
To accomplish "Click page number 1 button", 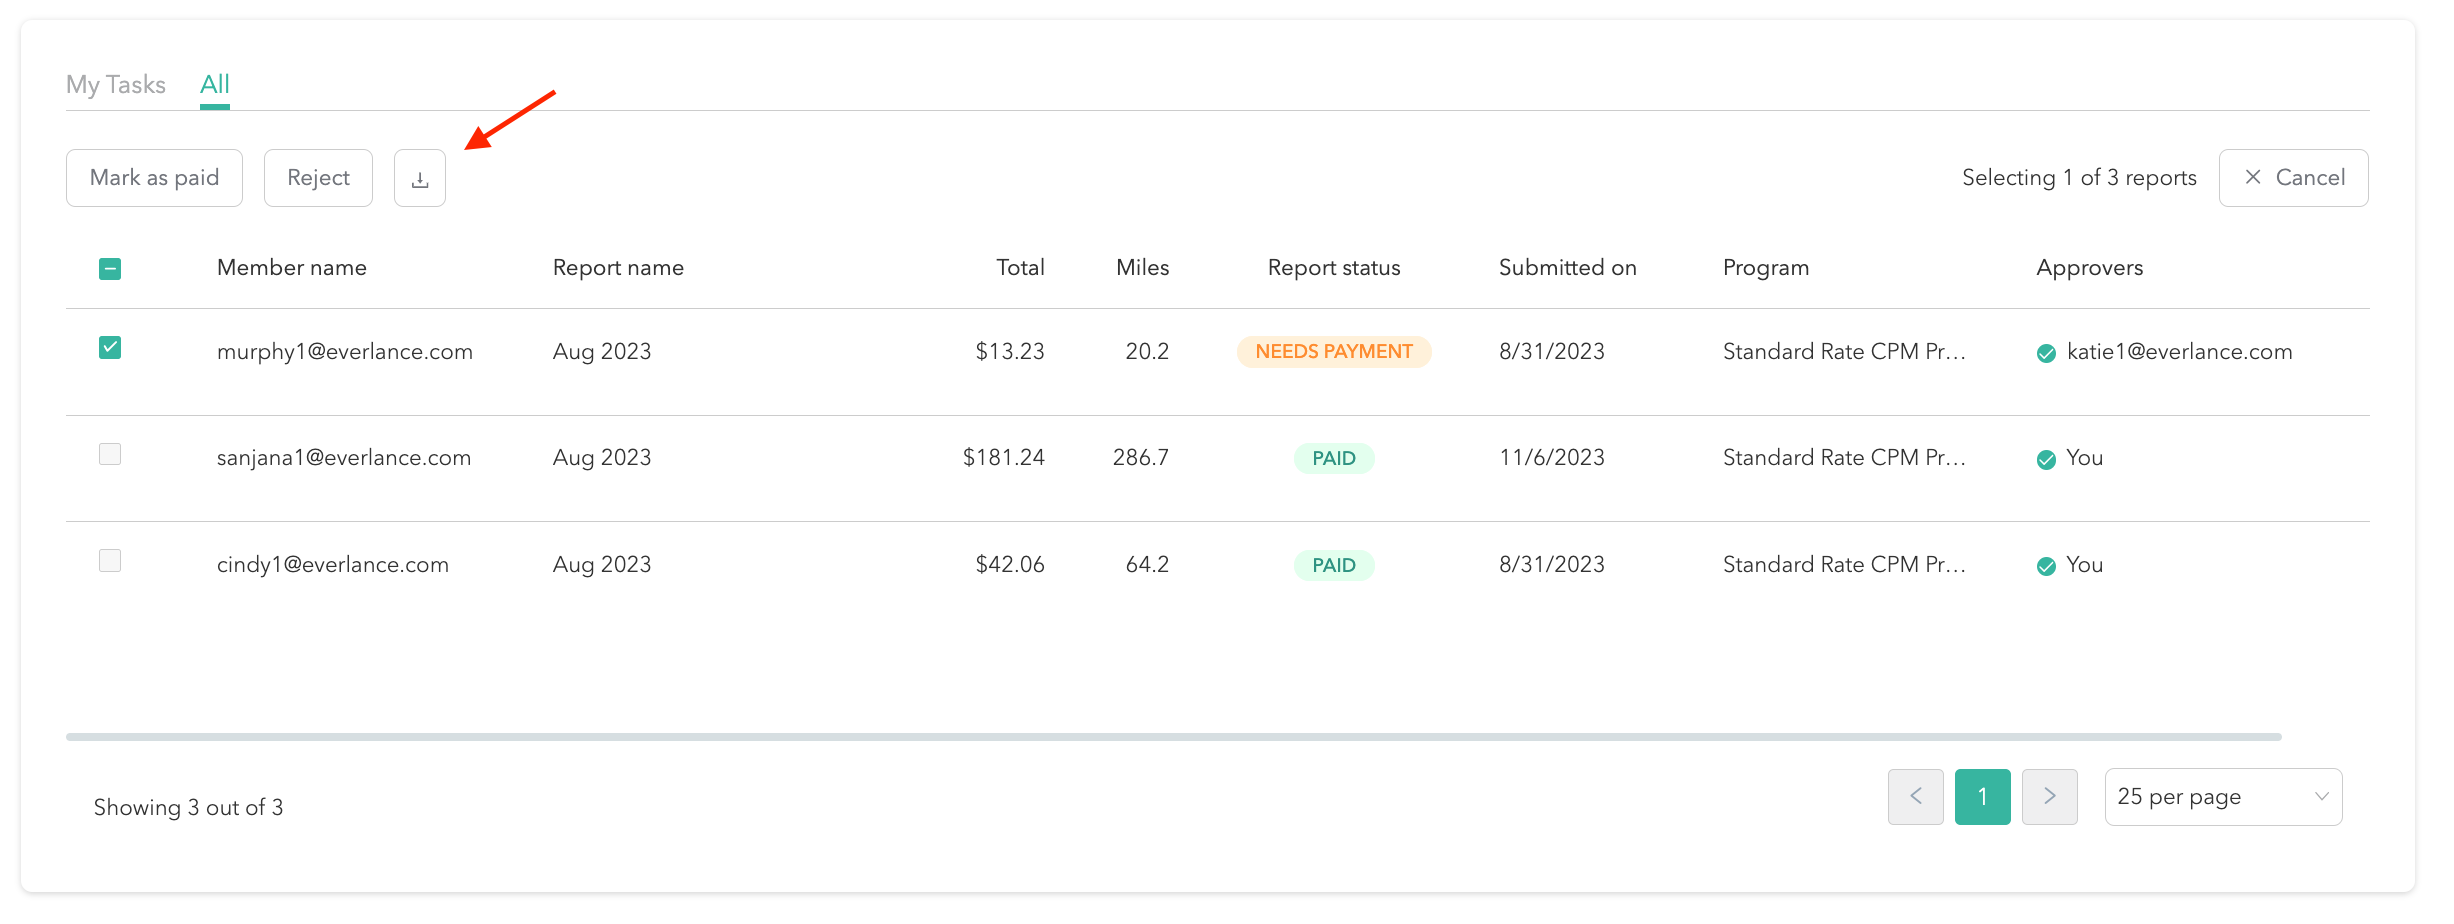I will pos(1982,797).
